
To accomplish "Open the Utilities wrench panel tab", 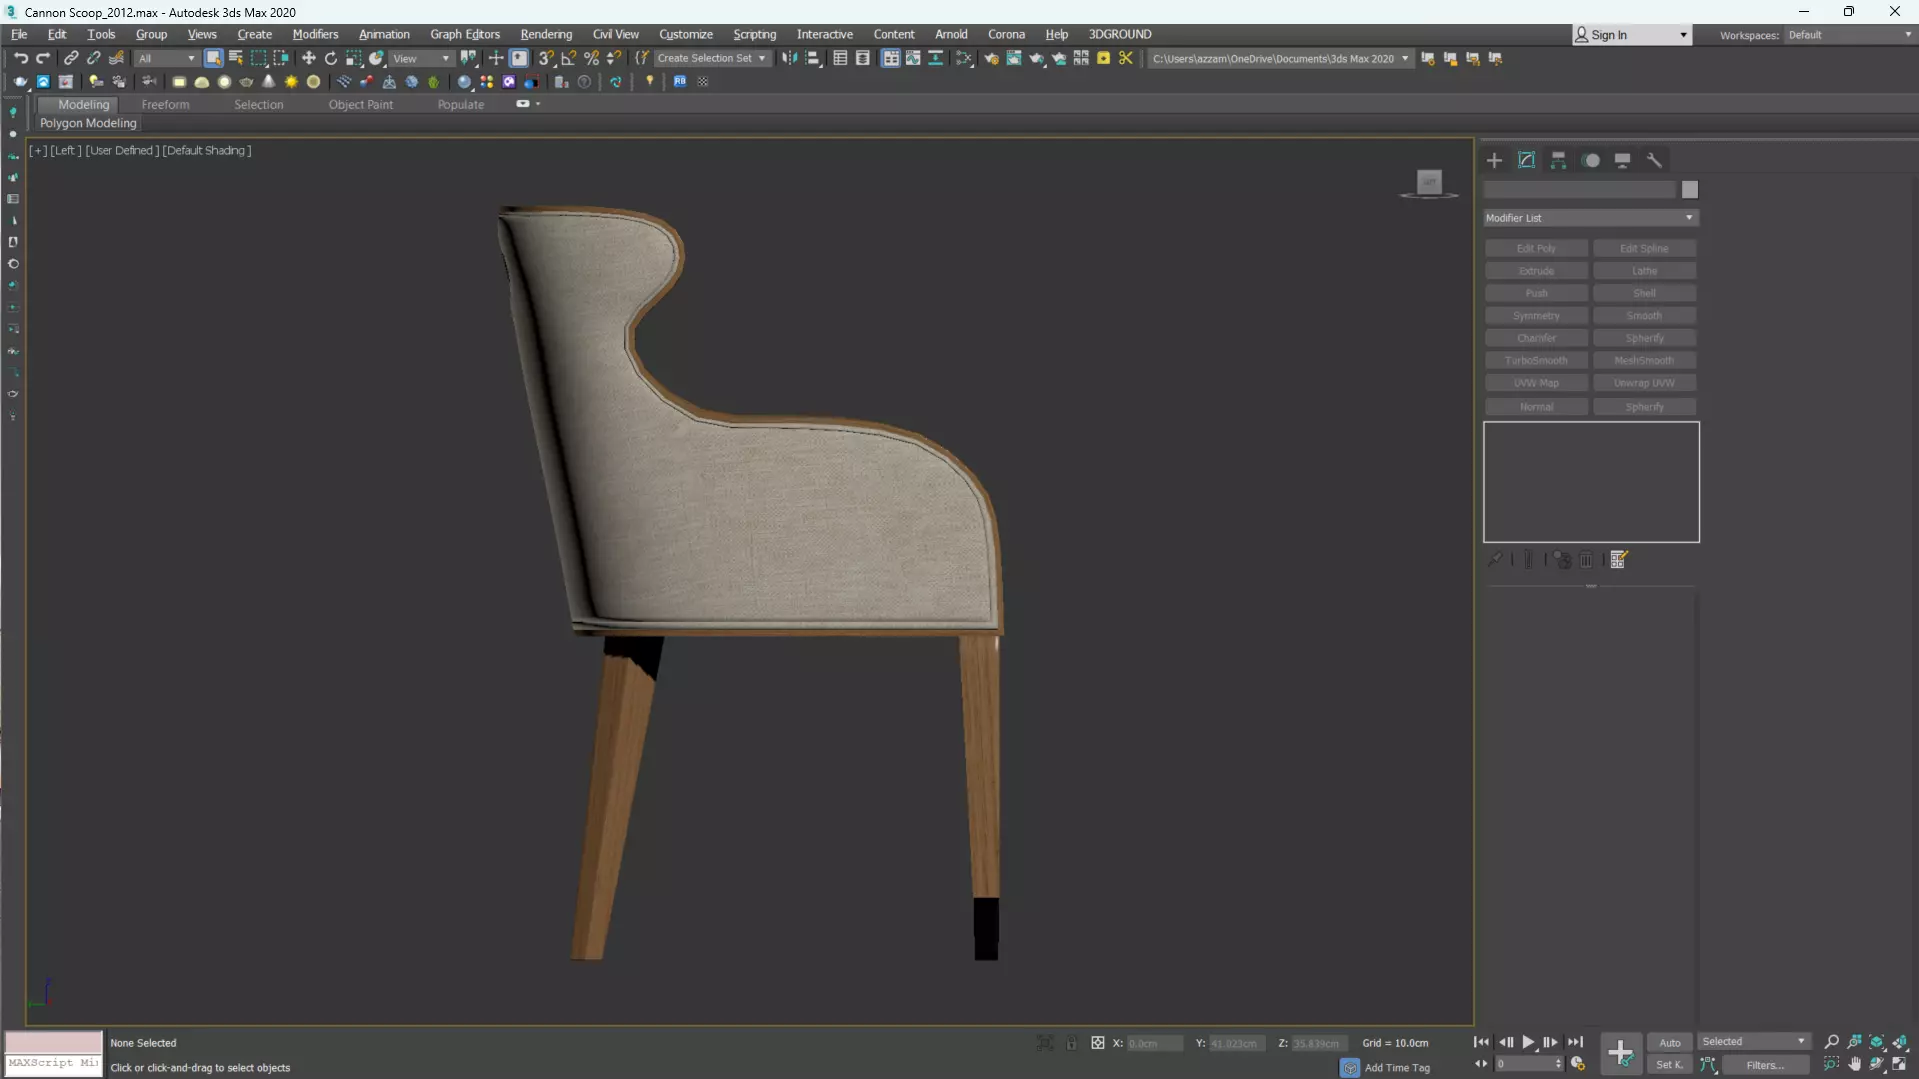I will [x=1655, y=160].
